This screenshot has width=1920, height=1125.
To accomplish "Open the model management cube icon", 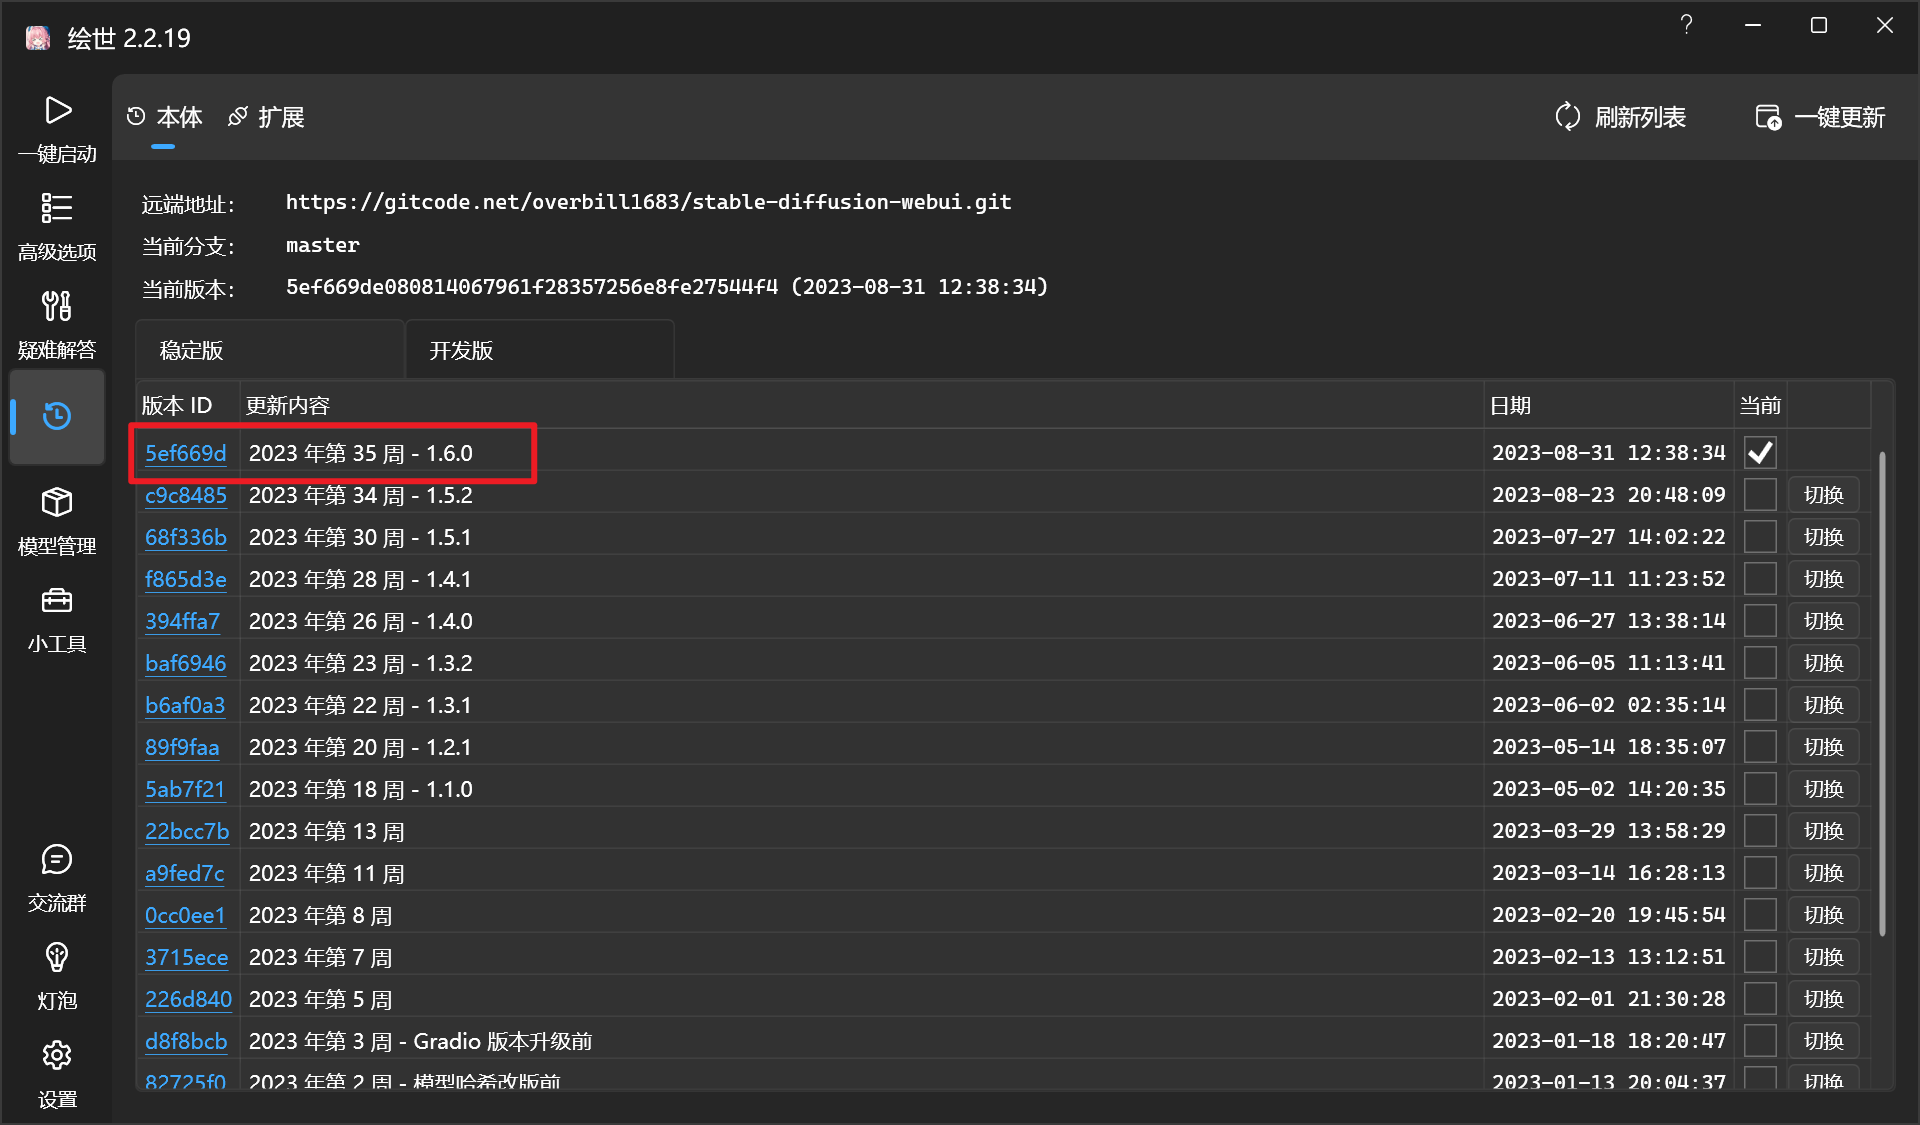I will point(57,502).
